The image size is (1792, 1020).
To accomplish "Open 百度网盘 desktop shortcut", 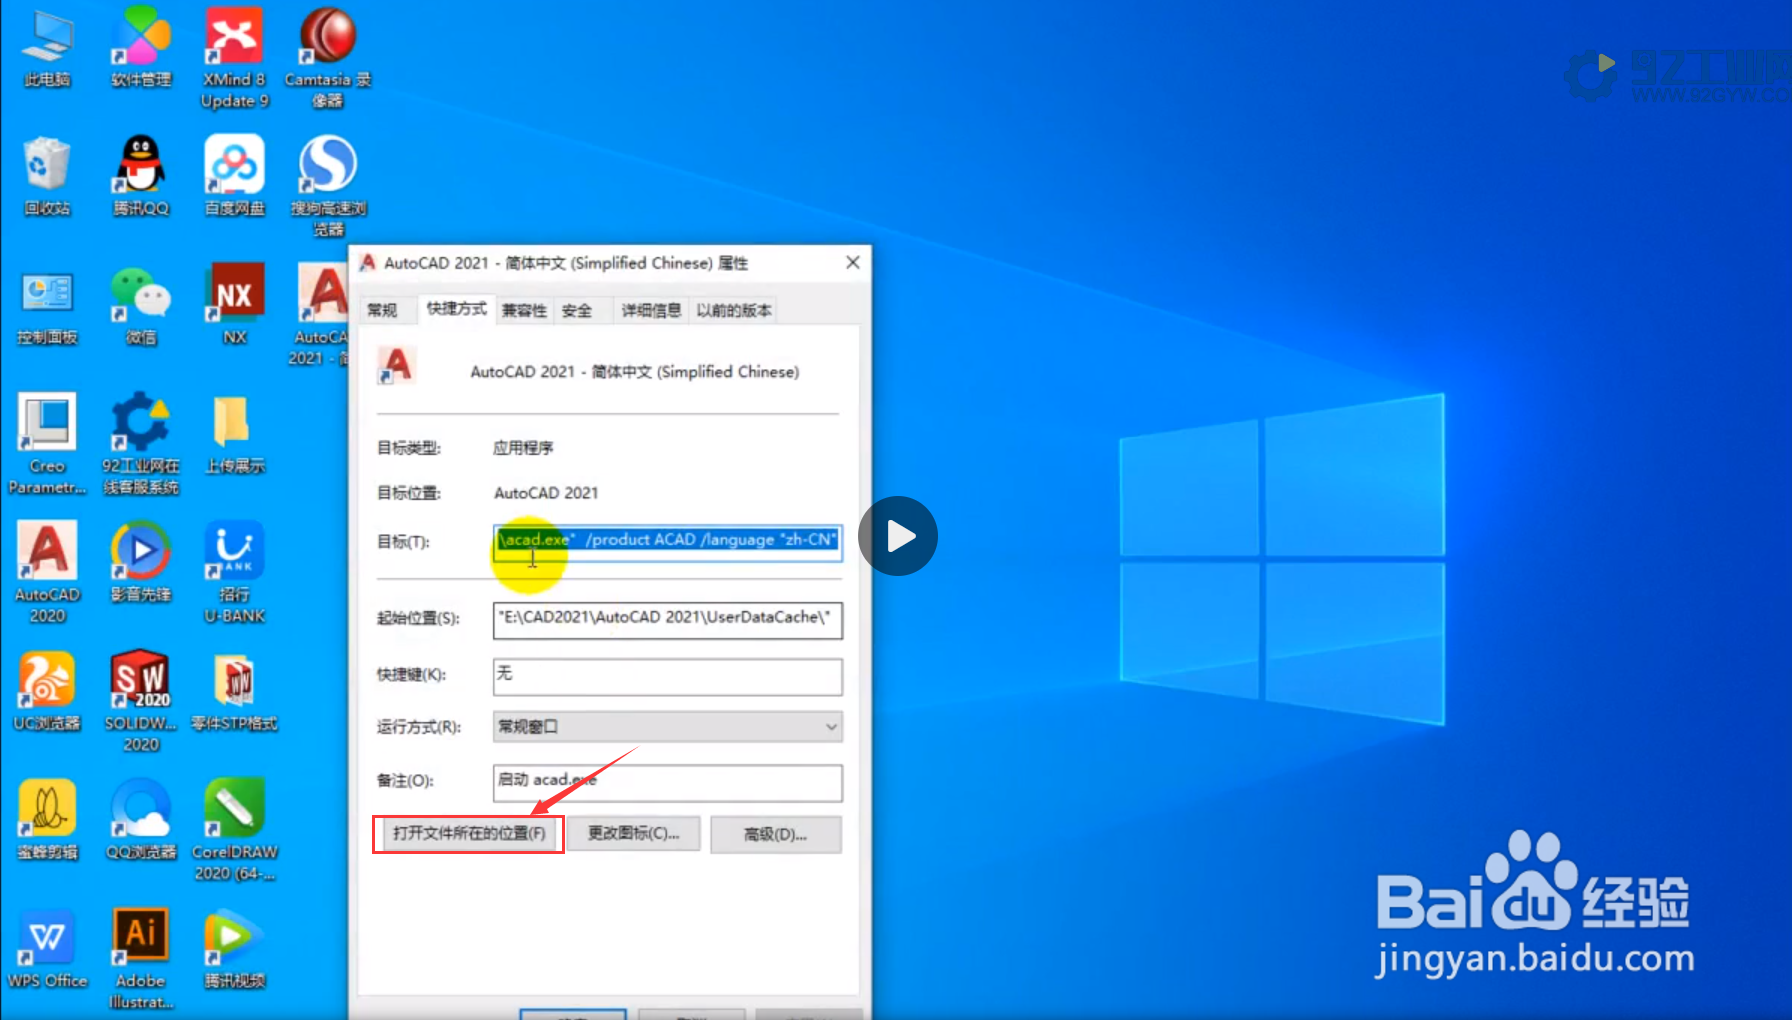I will pos(234,176).
